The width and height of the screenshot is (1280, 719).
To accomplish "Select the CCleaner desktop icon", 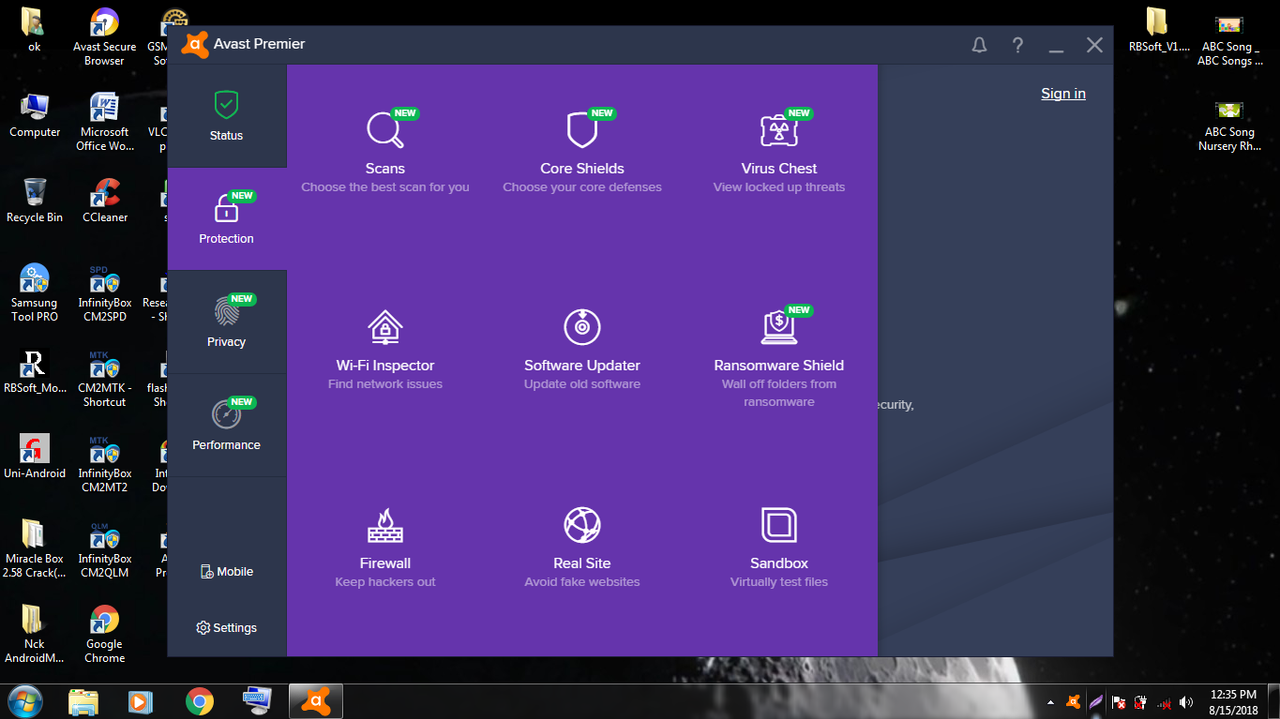I will [104, 199].
